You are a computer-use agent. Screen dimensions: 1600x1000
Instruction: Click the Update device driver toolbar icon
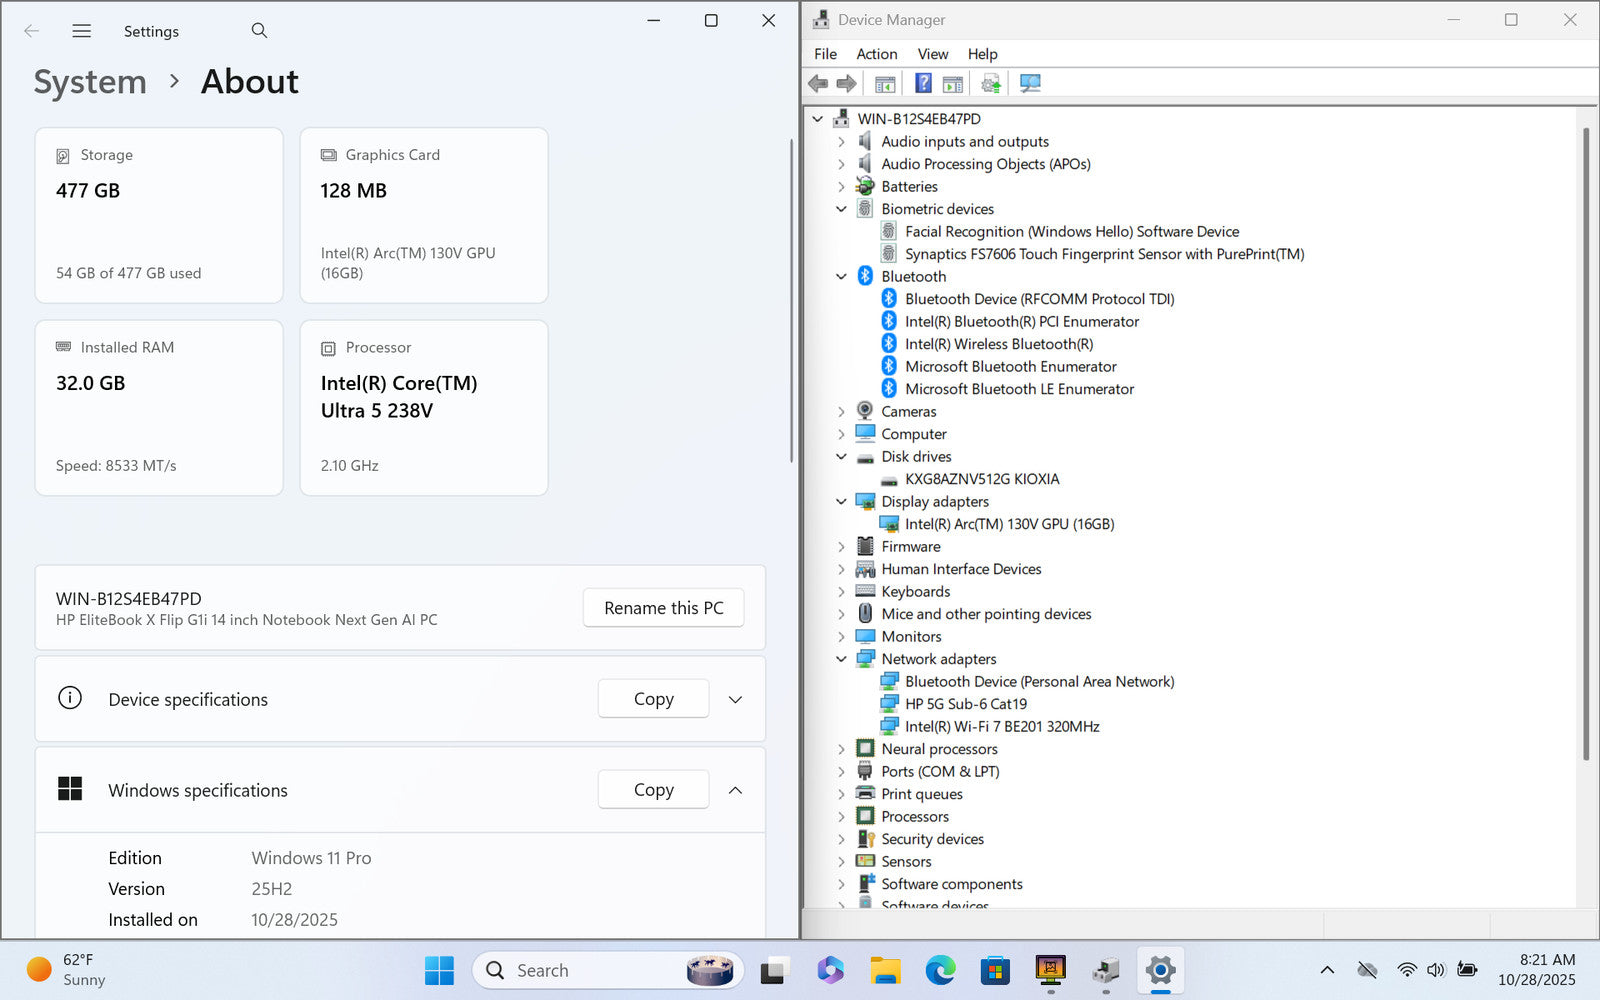pos(990,84)
